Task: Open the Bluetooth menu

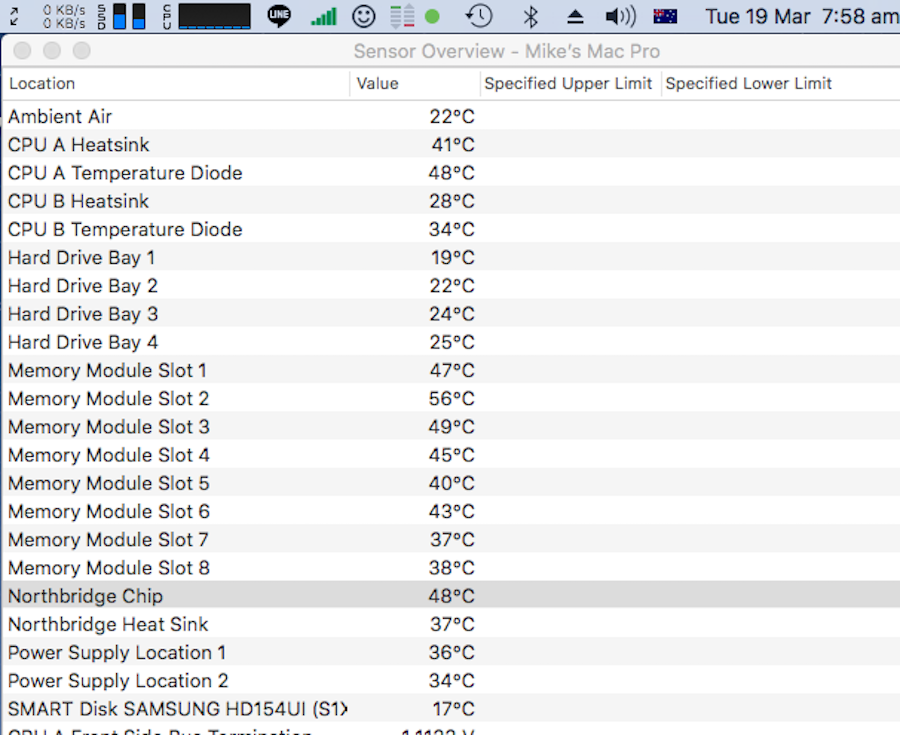Action: 531,17
